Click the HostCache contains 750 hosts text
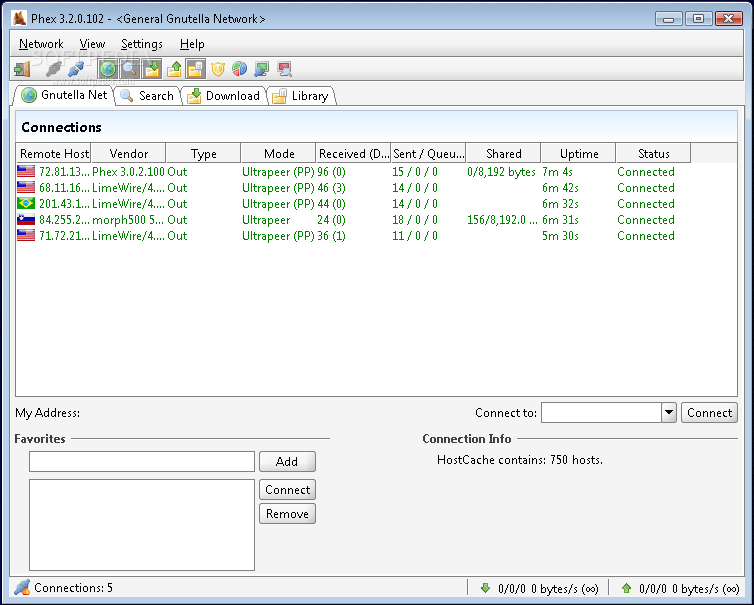This screenshot has height=605, width=754. tap(520, 460)
